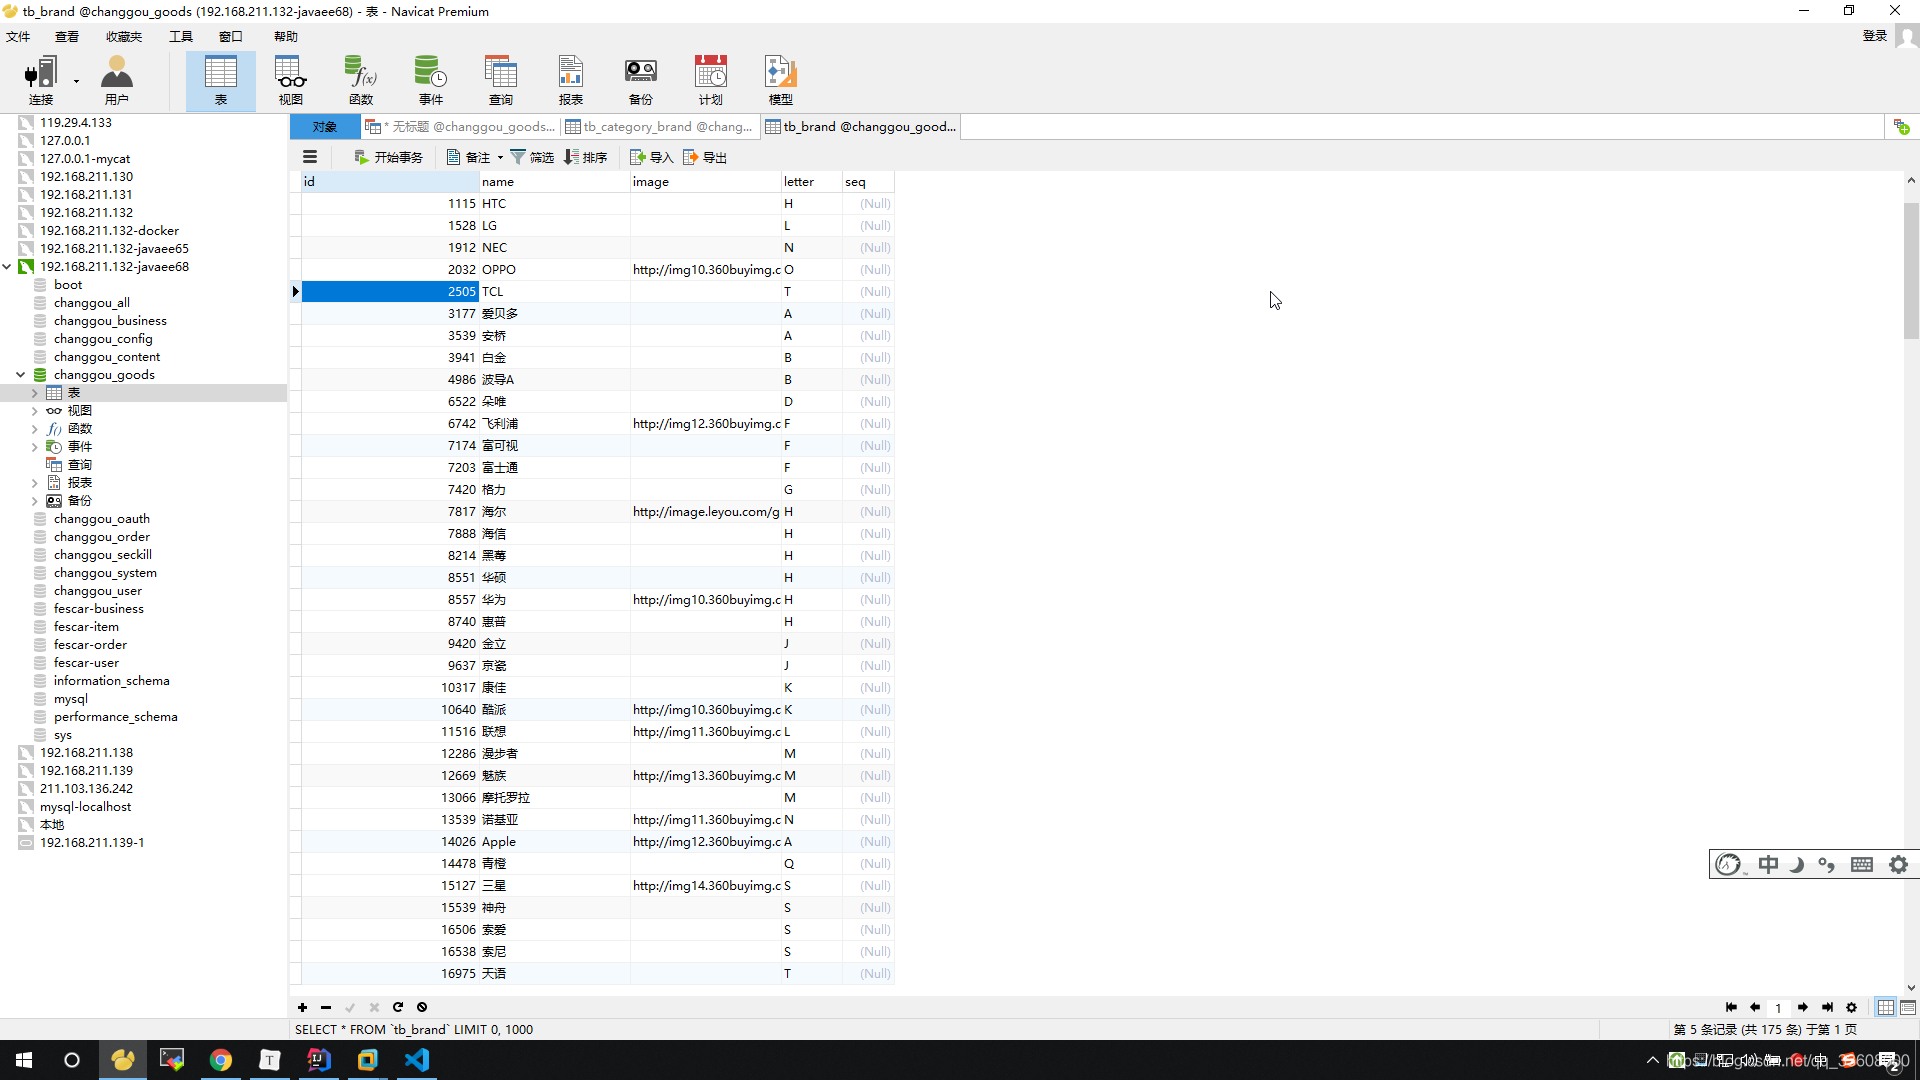Select the 192.168.211.132-docker connection

(109, 231)
